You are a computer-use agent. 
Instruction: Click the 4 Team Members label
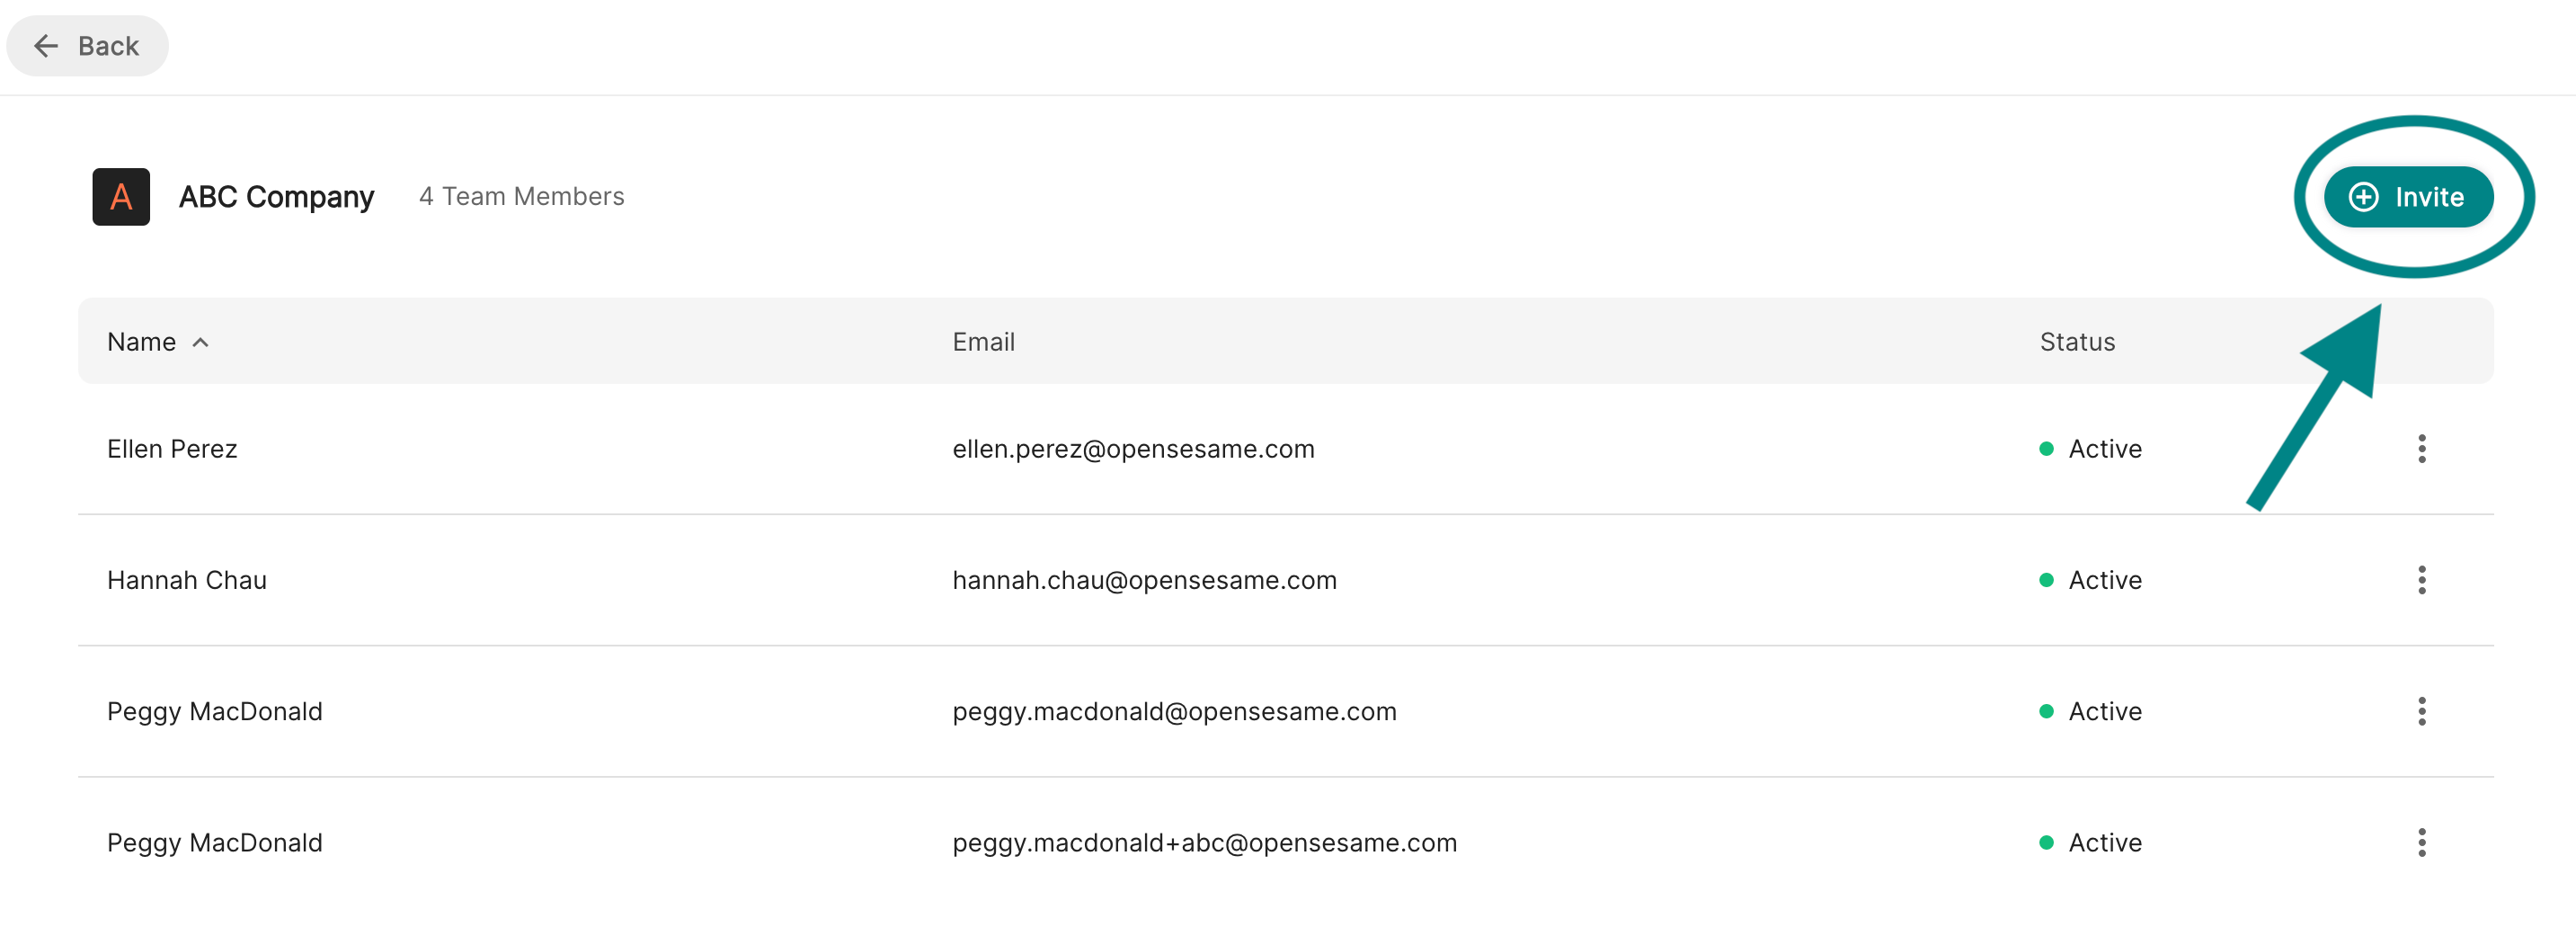pos(521,197)
